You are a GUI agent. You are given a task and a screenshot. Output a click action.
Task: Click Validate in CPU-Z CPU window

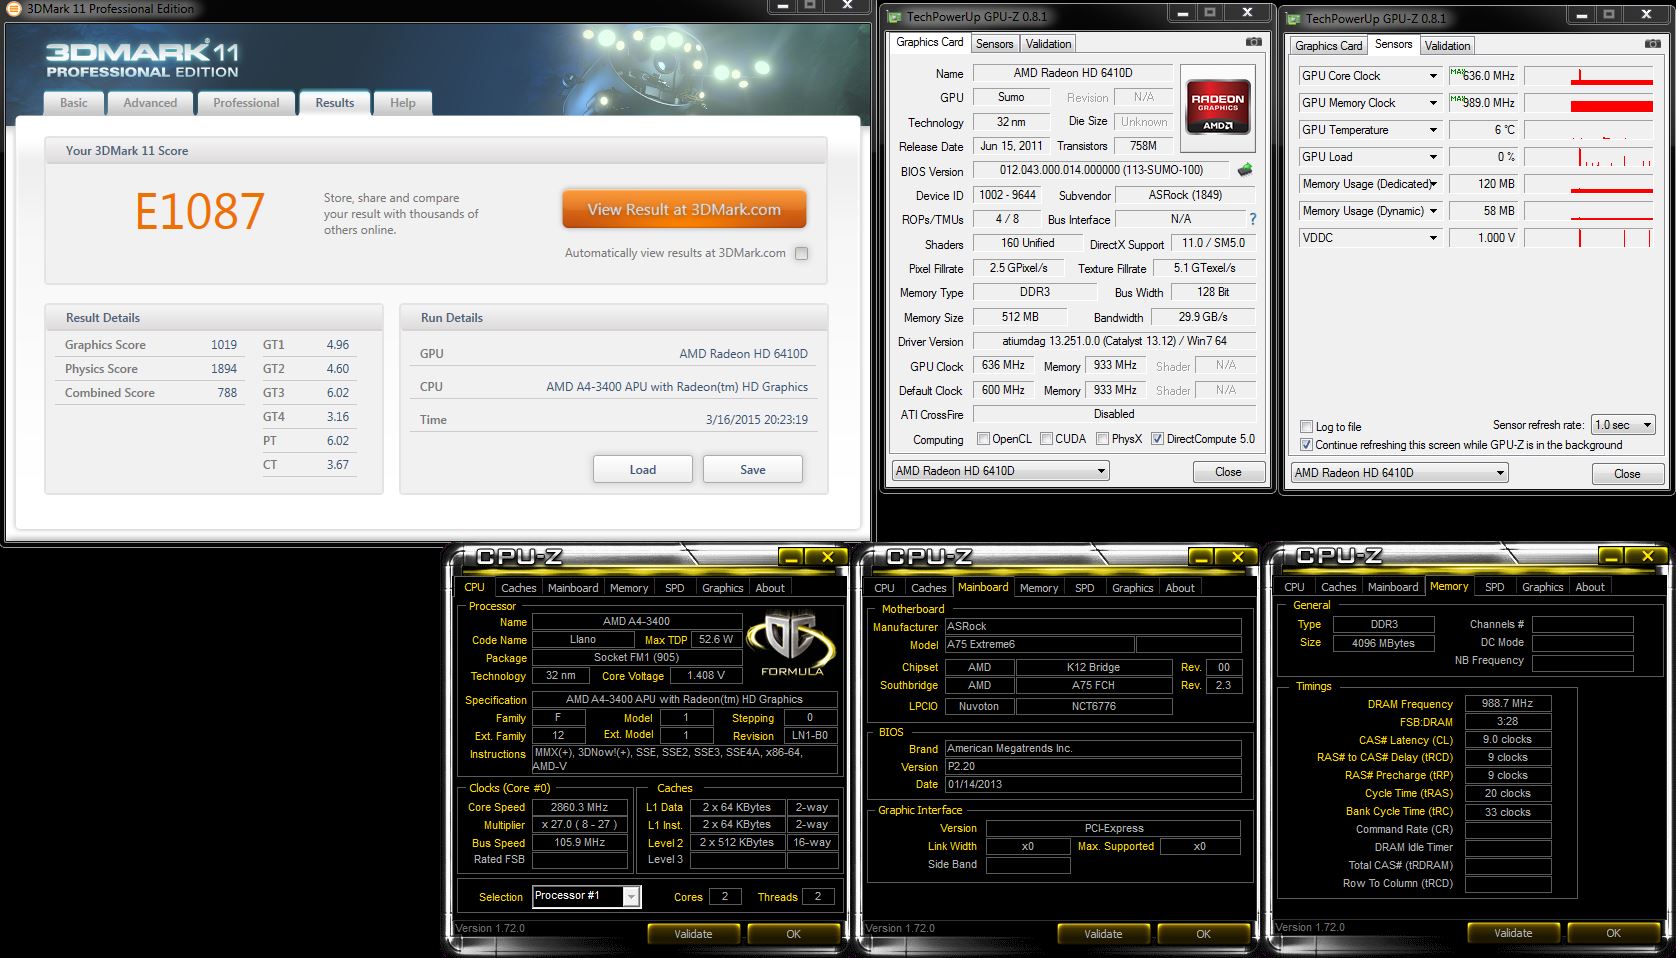(x=693, y=934)
